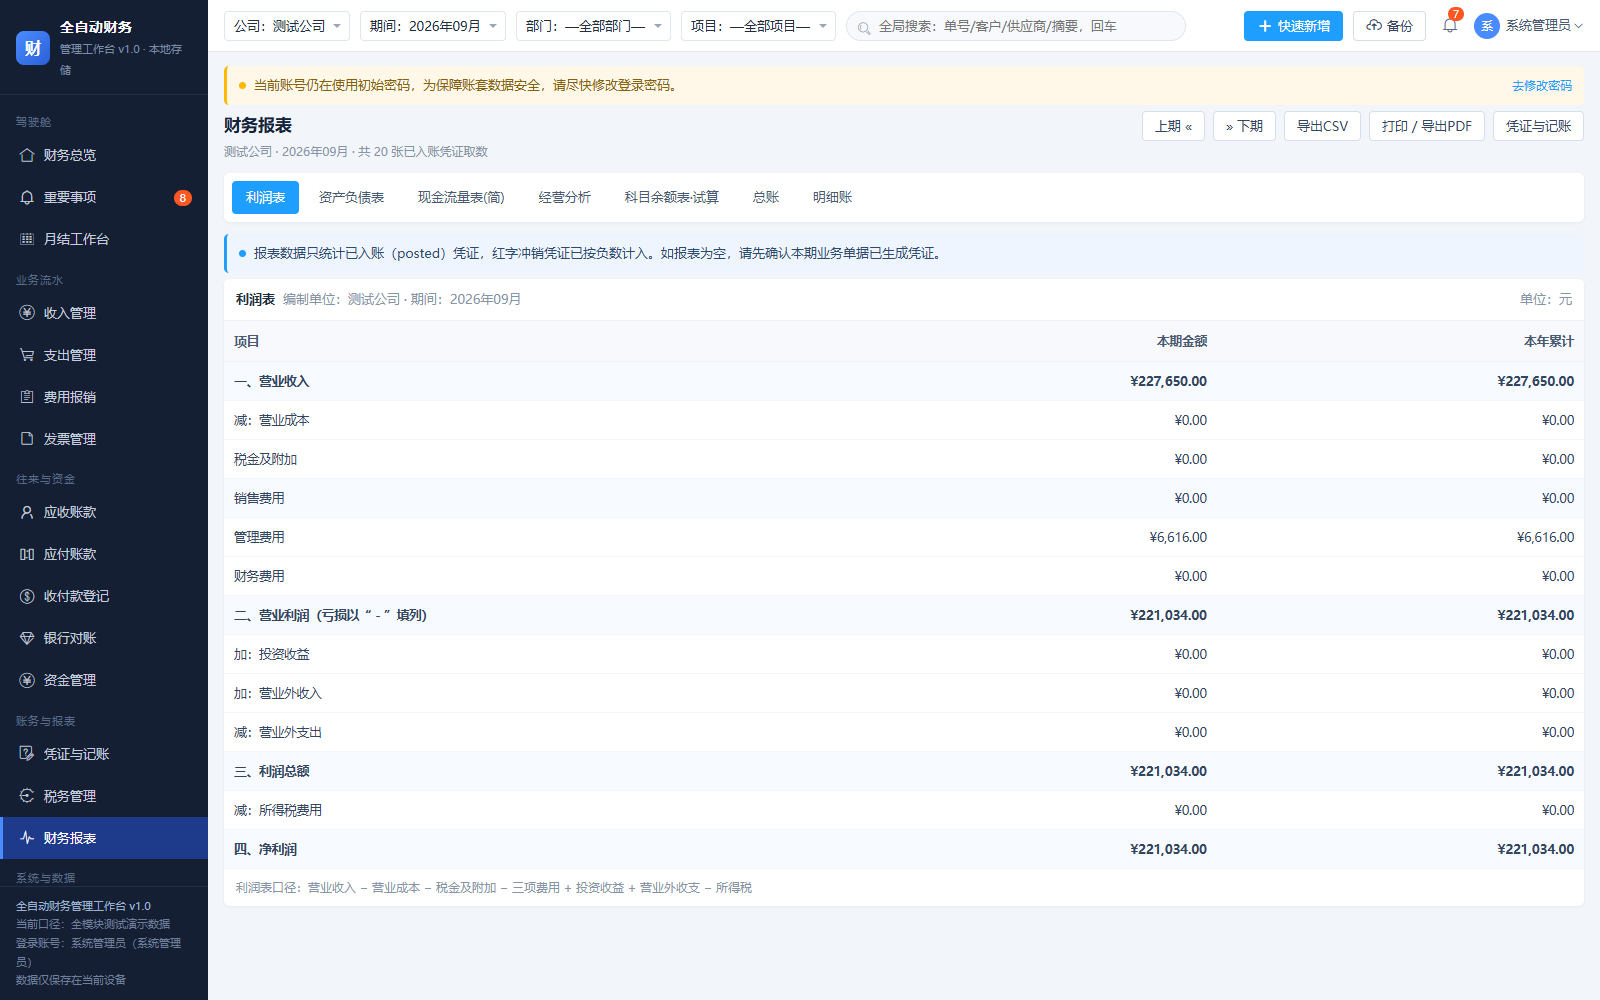Click the 快速新增 button
Viewport: 1600px width, 1000px height.
click(1293, 26)
